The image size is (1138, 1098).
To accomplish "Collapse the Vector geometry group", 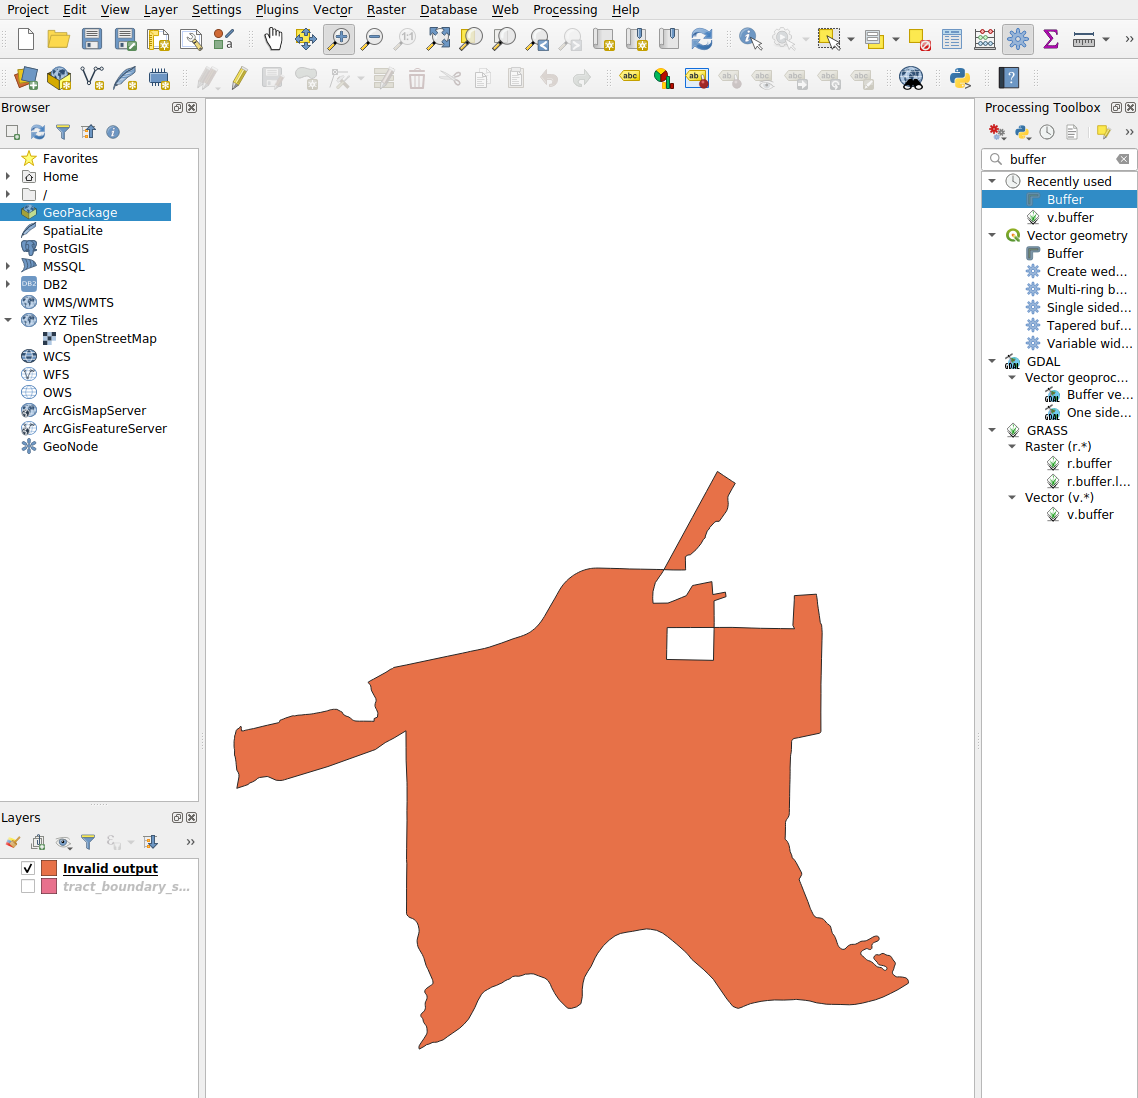I will (x=992, y=236).
